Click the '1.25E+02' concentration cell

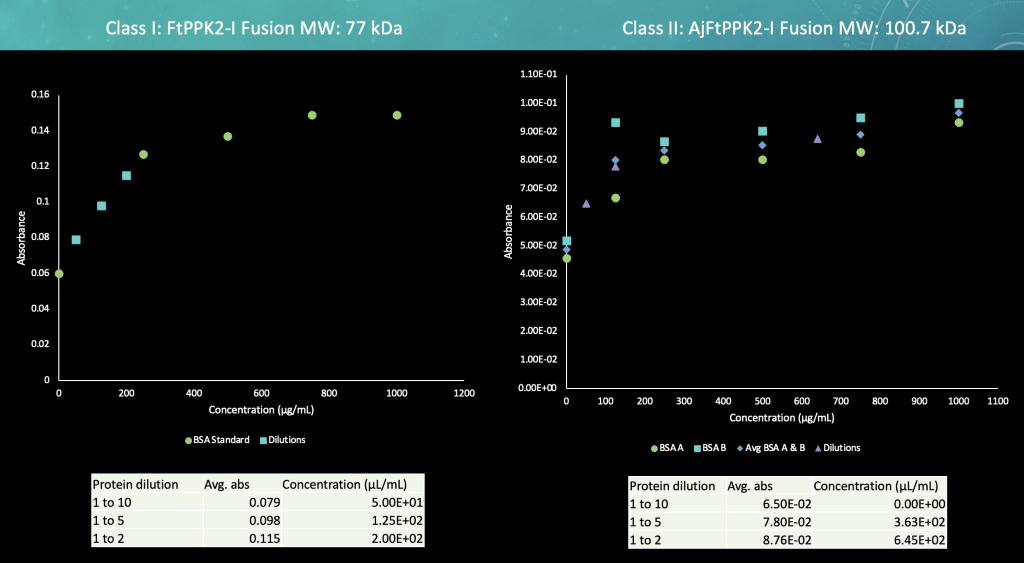pyautogui.click(x=395, y=521)
